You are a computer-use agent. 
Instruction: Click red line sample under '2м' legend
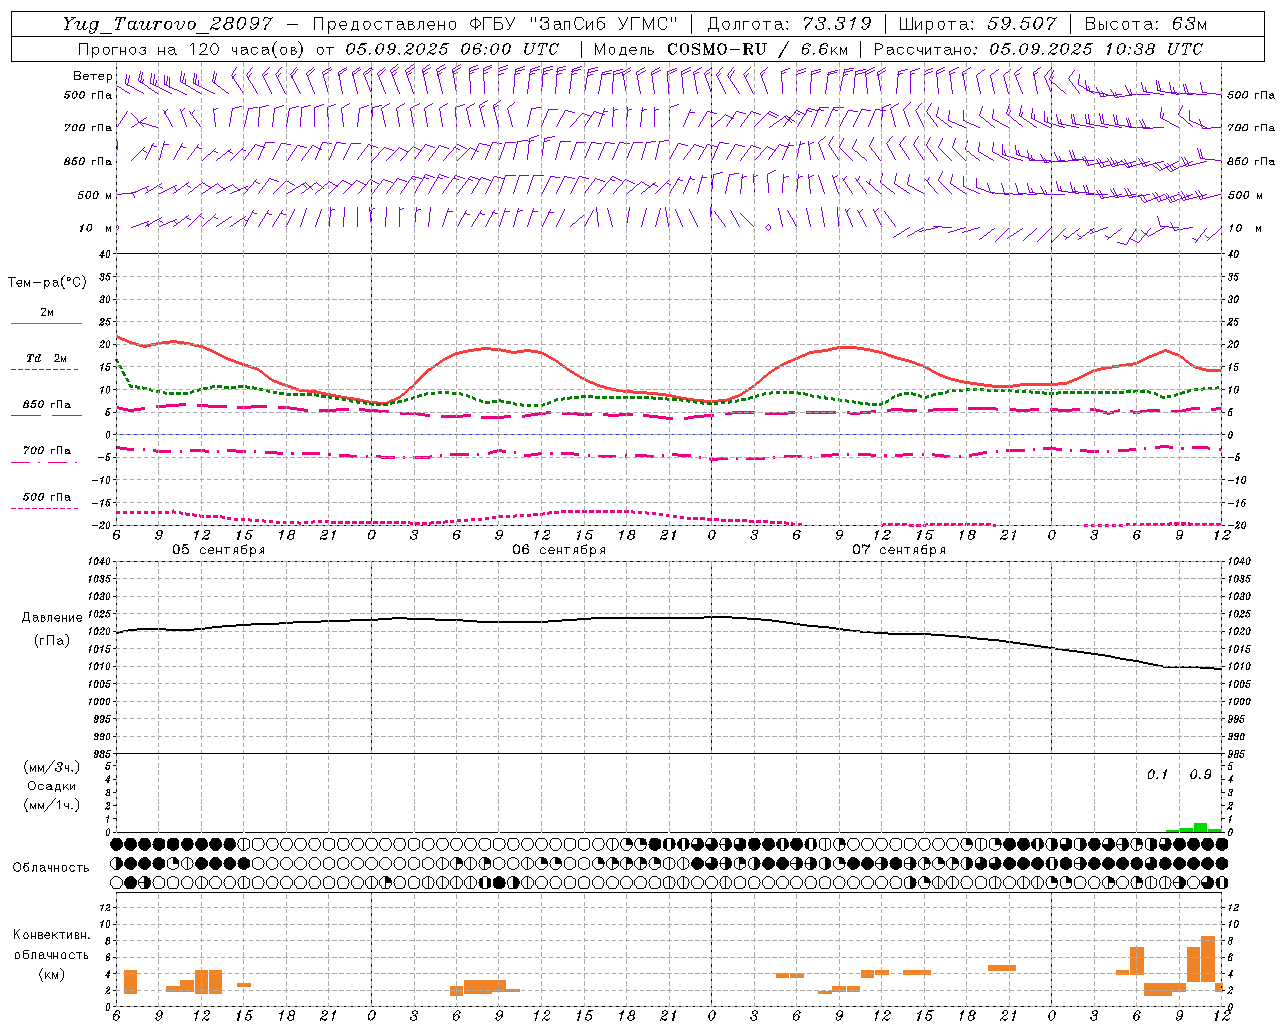point(46,324)
